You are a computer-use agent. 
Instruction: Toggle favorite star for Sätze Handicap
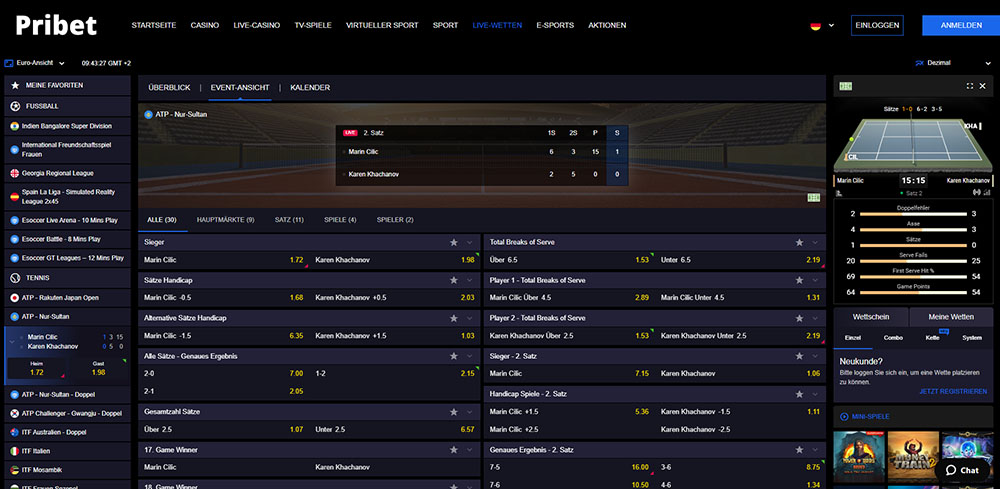coord(453,280)
